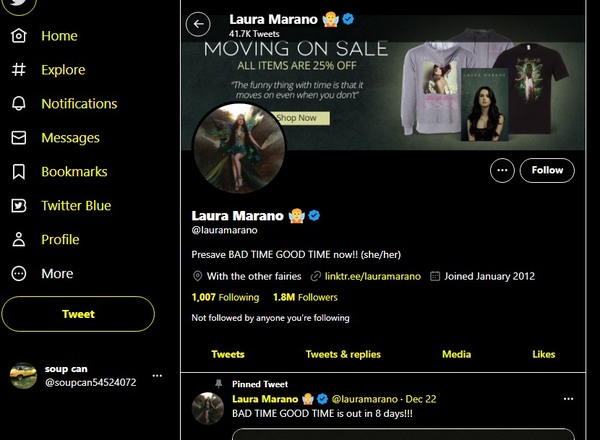Expand soup can account switcher dots
Viewport: 600px width, 440px height.
point(157,376)
